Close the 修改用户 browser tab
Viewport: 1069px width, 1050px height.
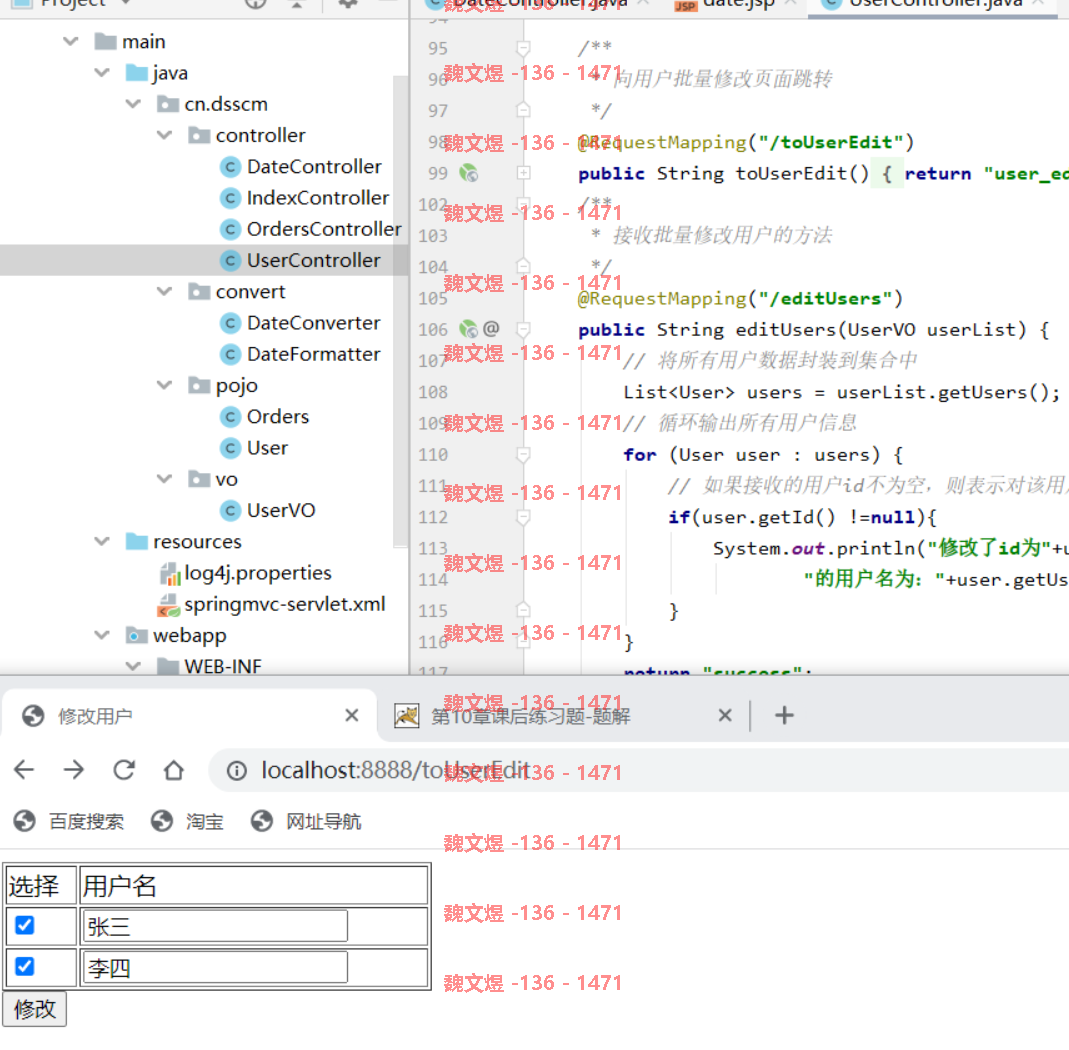[x=352, y=715]
